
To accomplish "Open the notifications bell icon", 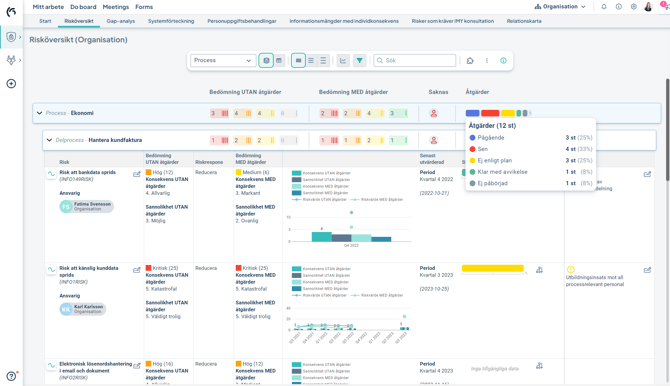I will 604,7.
